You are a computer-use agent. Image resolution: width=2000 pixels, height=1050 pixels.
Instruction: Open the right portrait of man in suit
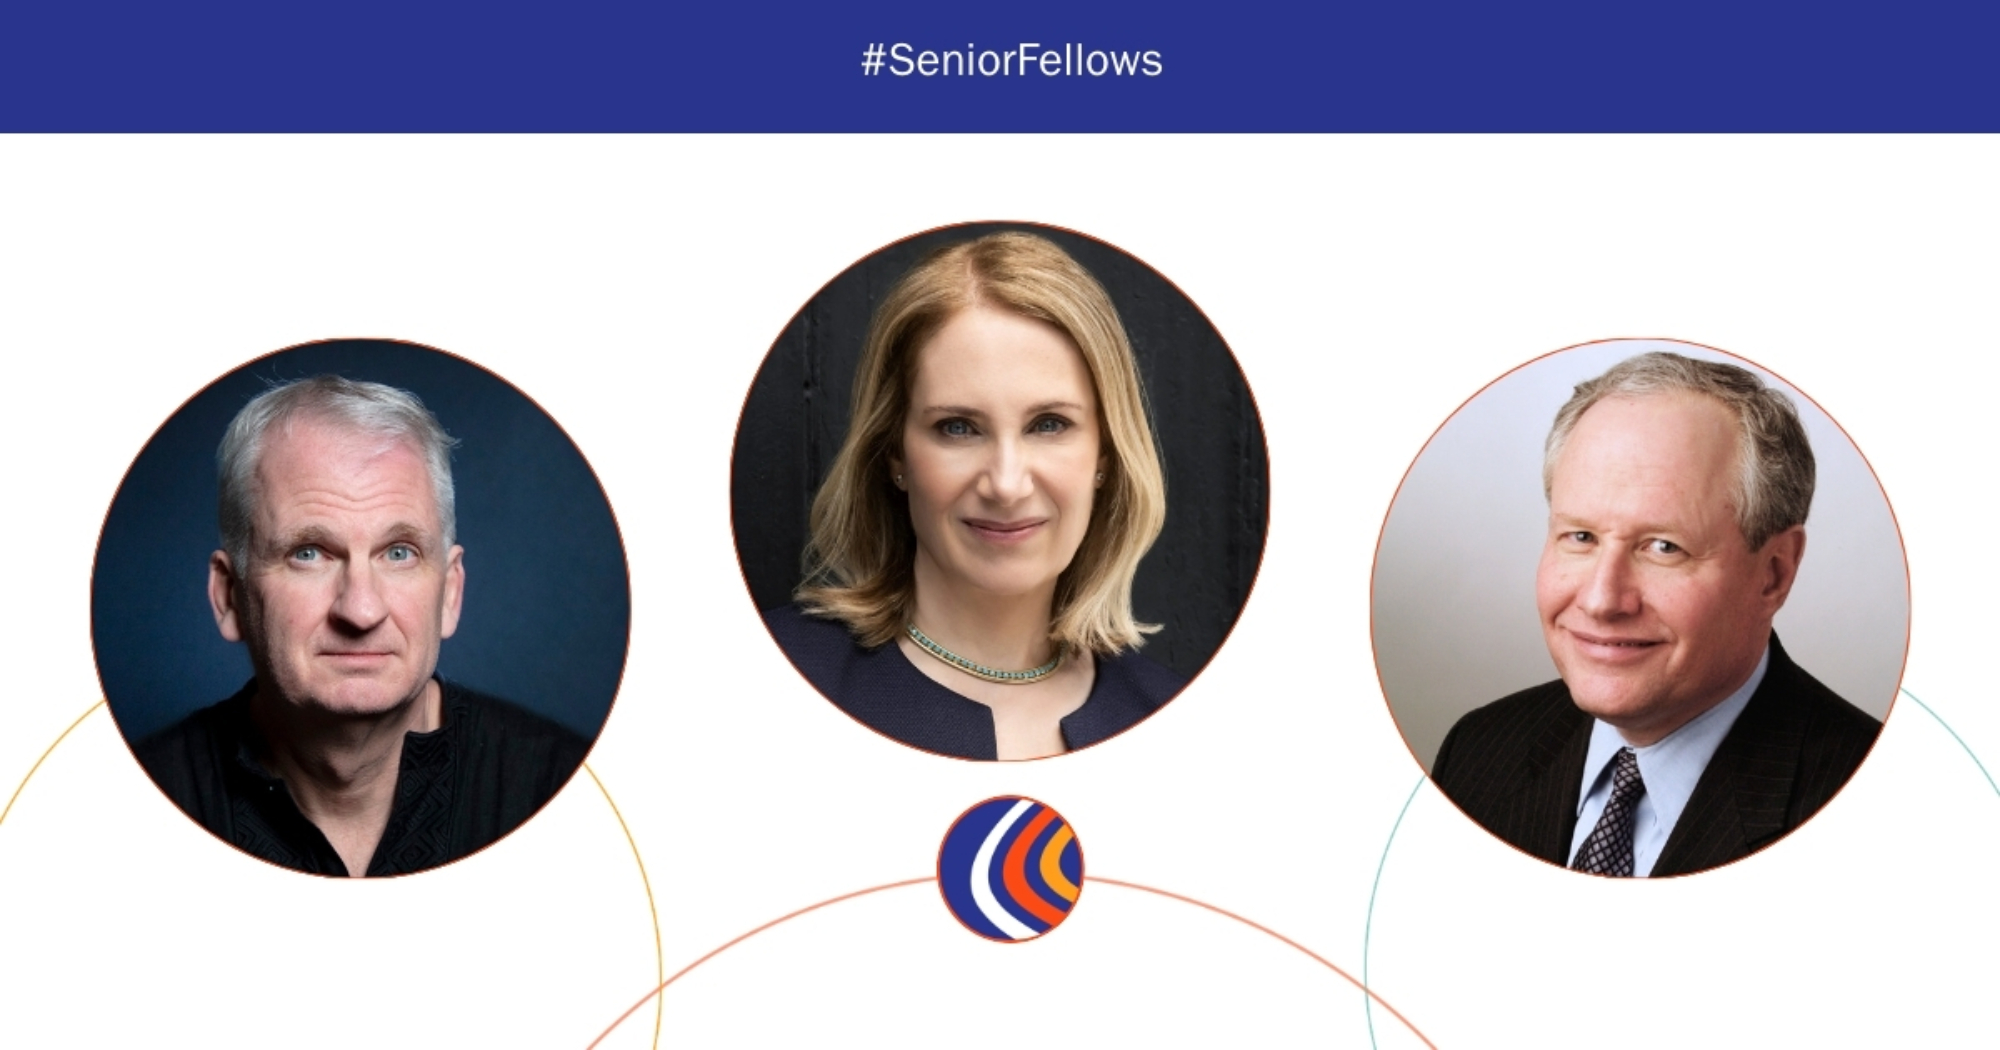[x=1640, y=608]
